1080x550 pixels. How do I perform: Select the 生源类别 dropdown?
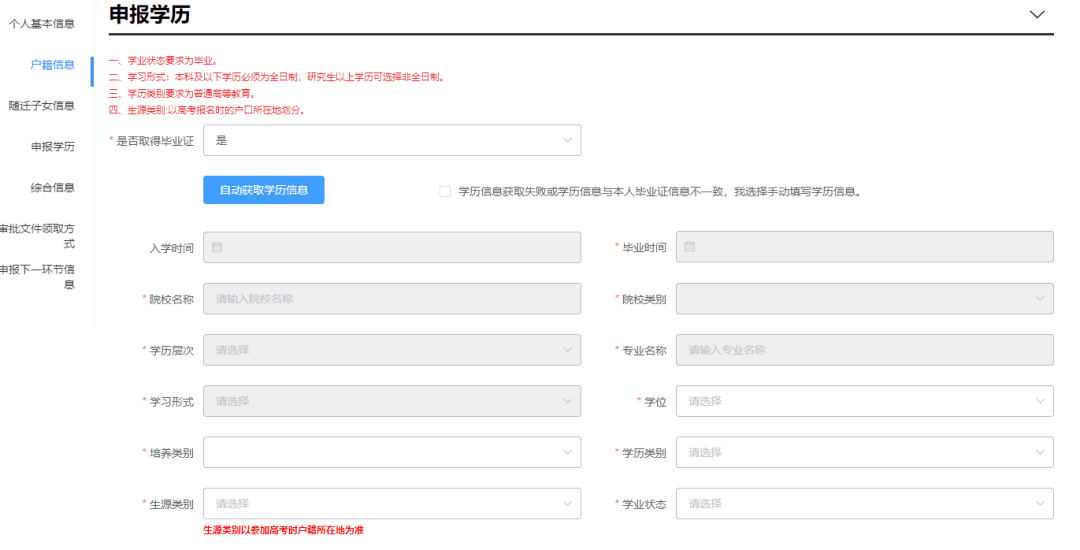pyautogui.click(x=392, y=504)
